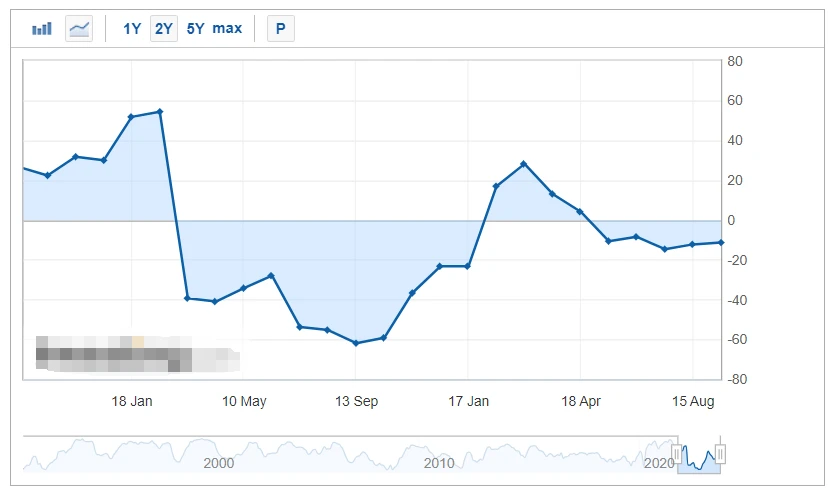Choose the 2Y time range
The image size is (839, 495).
coord(164,28)
